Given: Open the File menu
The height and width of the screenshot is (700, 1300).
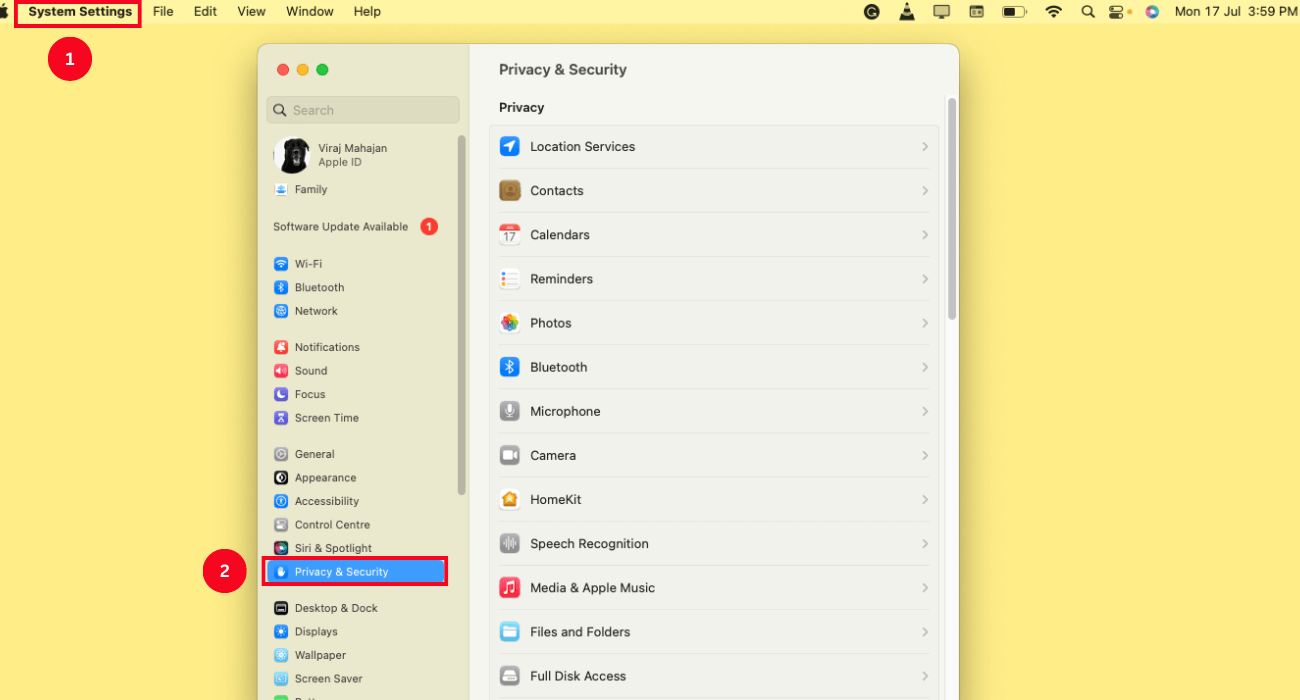Looking at the screenshot, I should 163,12.
